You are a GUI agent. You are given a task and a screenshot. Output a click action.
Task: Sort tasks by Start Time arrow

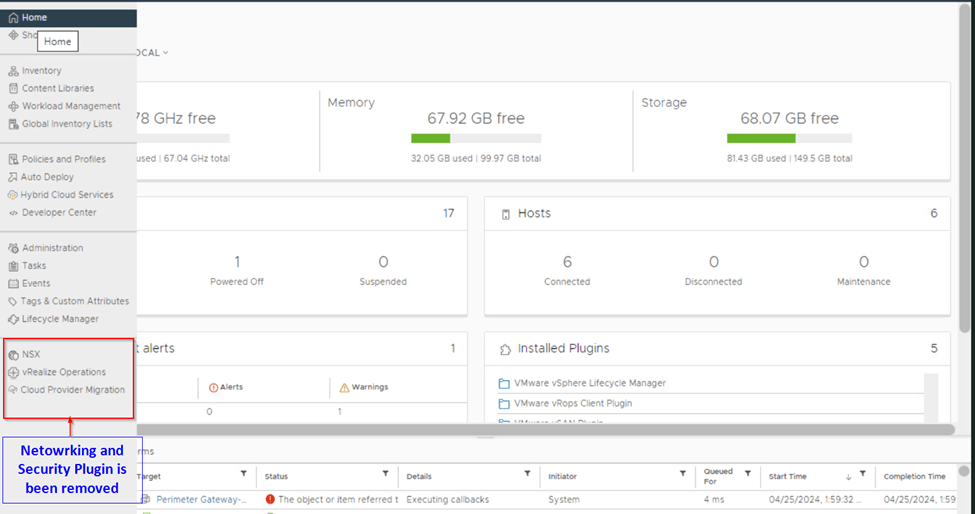pos(849,477)
